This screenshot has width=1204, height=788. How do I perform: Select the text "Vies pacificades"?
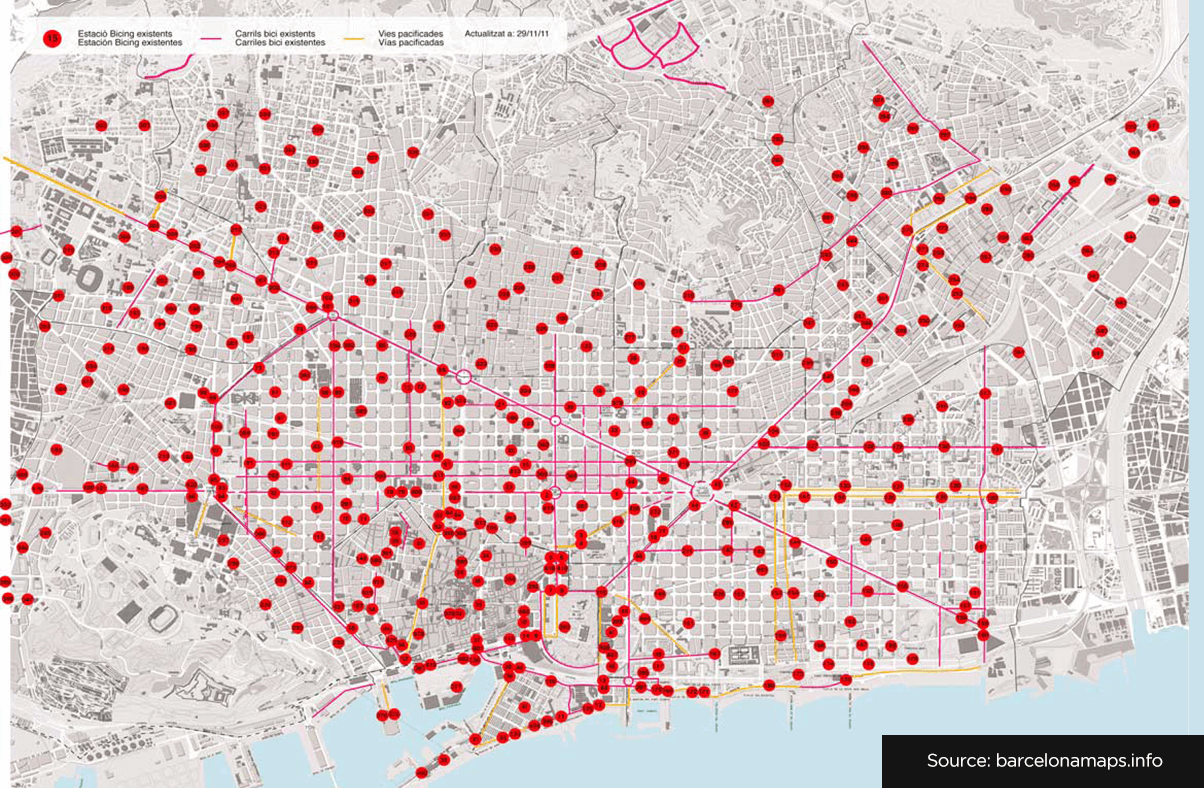411,33
